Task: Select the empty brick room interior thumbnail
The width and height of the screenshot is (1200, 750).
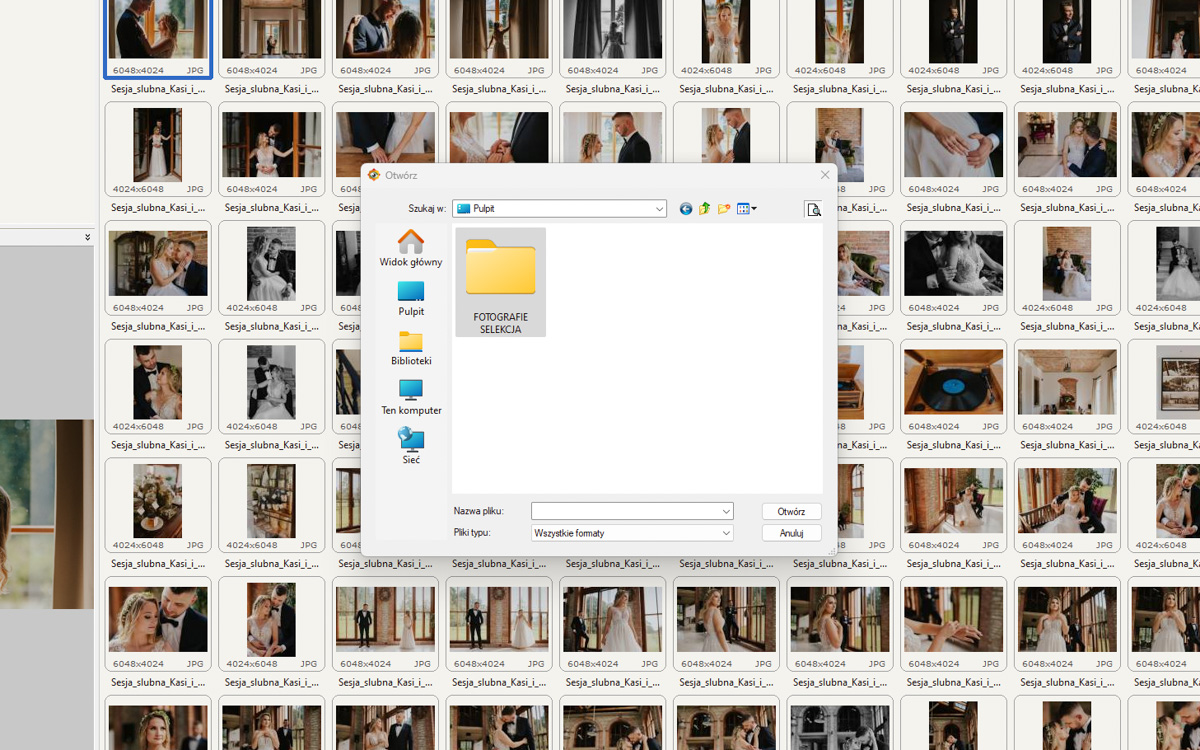Action: [x=1067, y=384]
